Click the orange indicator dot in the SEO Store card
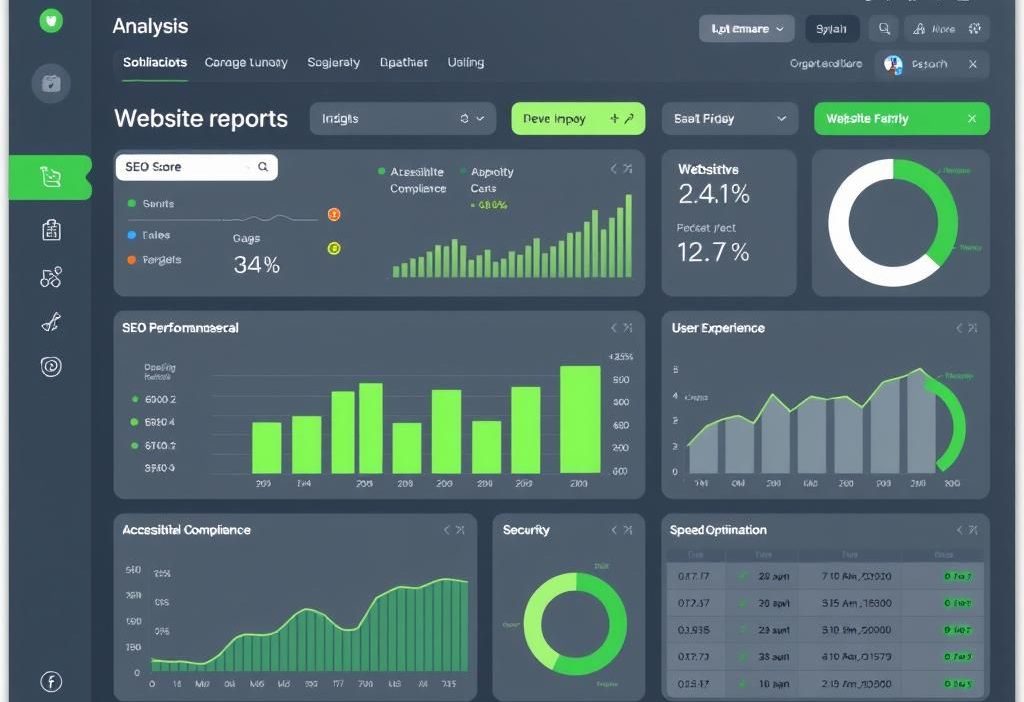 (x=334, y=214)
